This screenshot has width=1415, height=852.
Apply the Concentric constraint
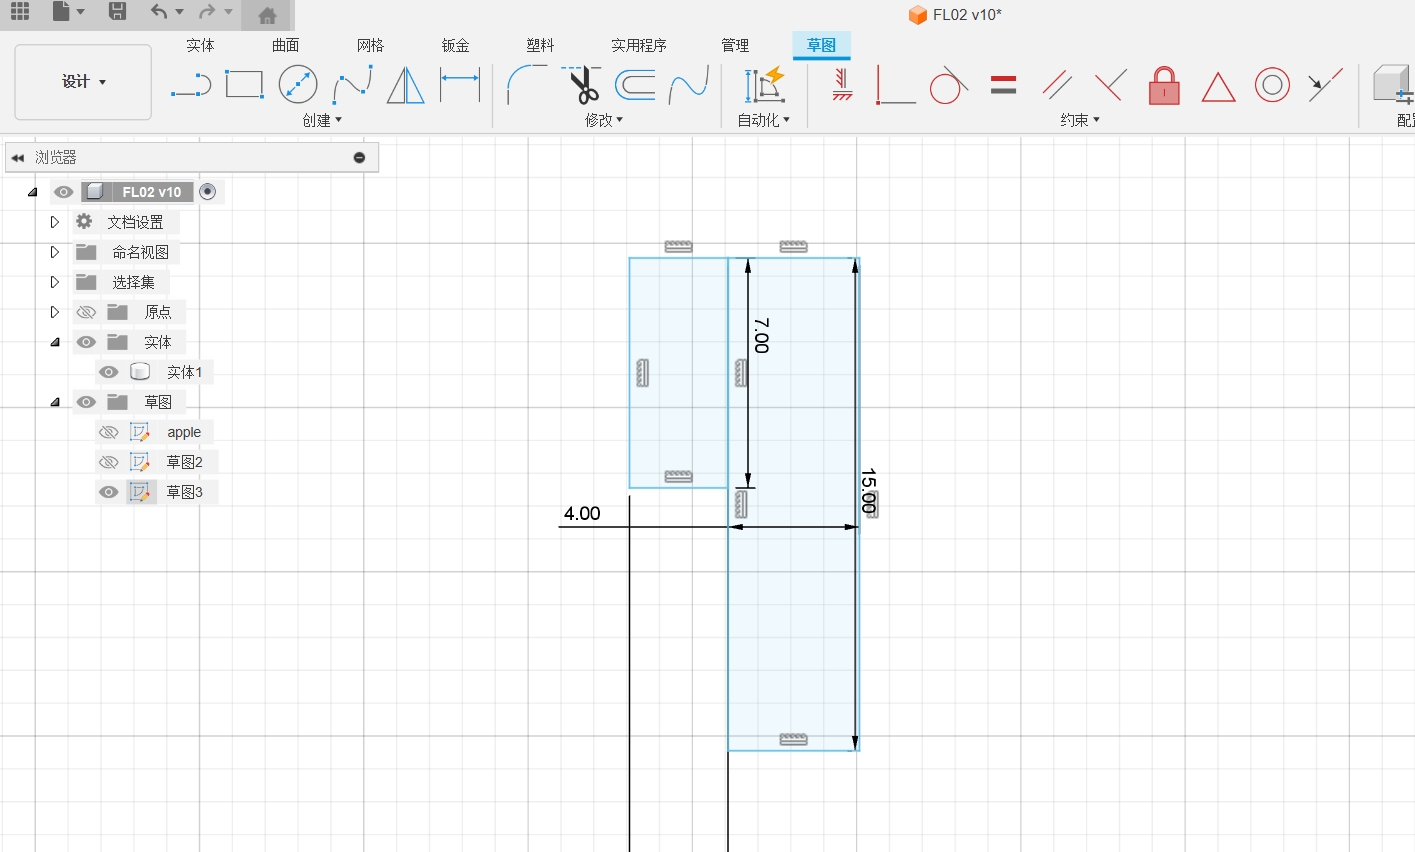click(1272, 86)
